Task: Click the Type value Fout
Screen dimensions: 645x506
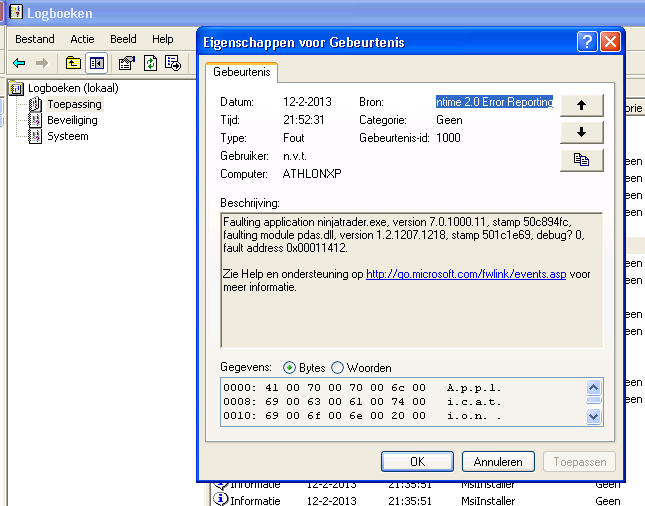Action: click(294, 138)
